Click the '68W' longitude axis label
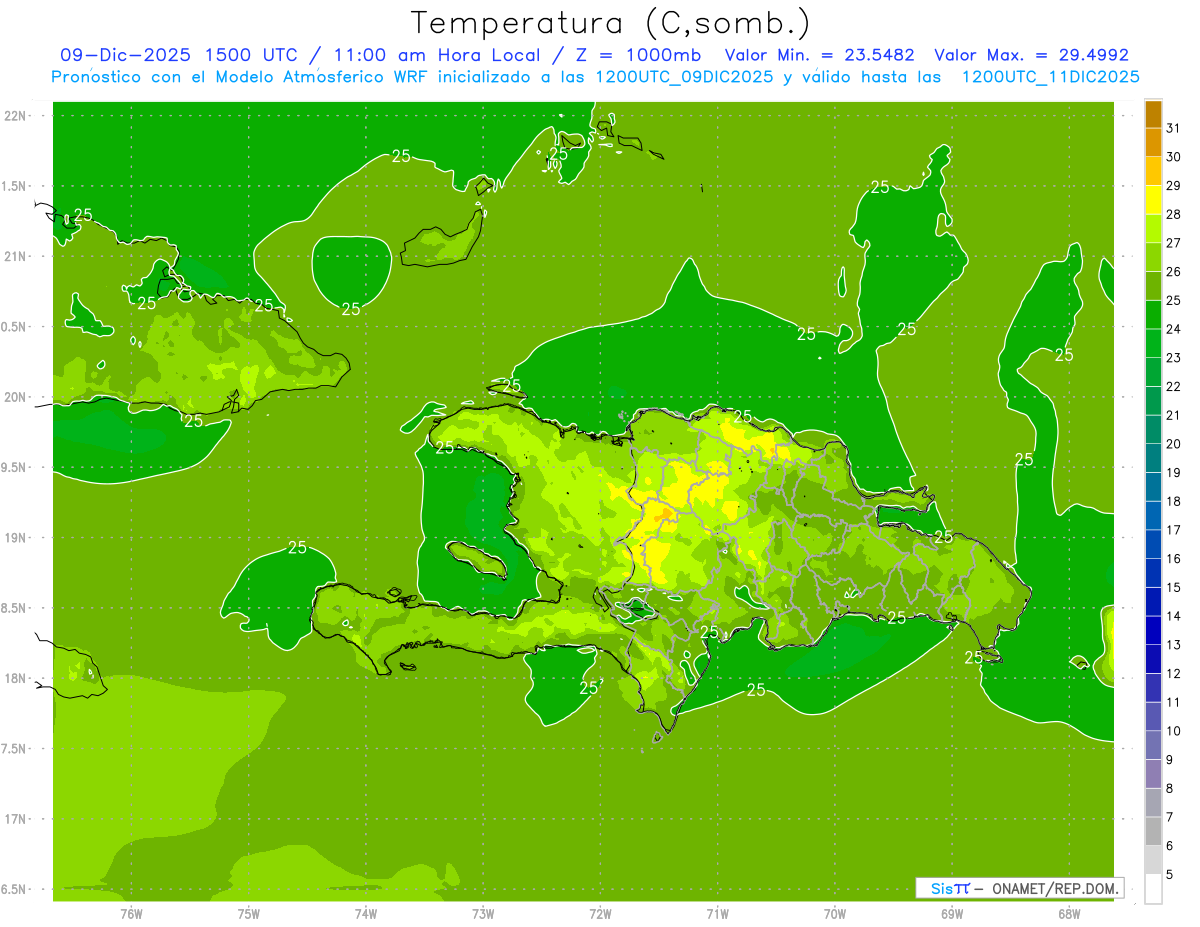Screen dimensions: 1200x927 [1069, 914]
